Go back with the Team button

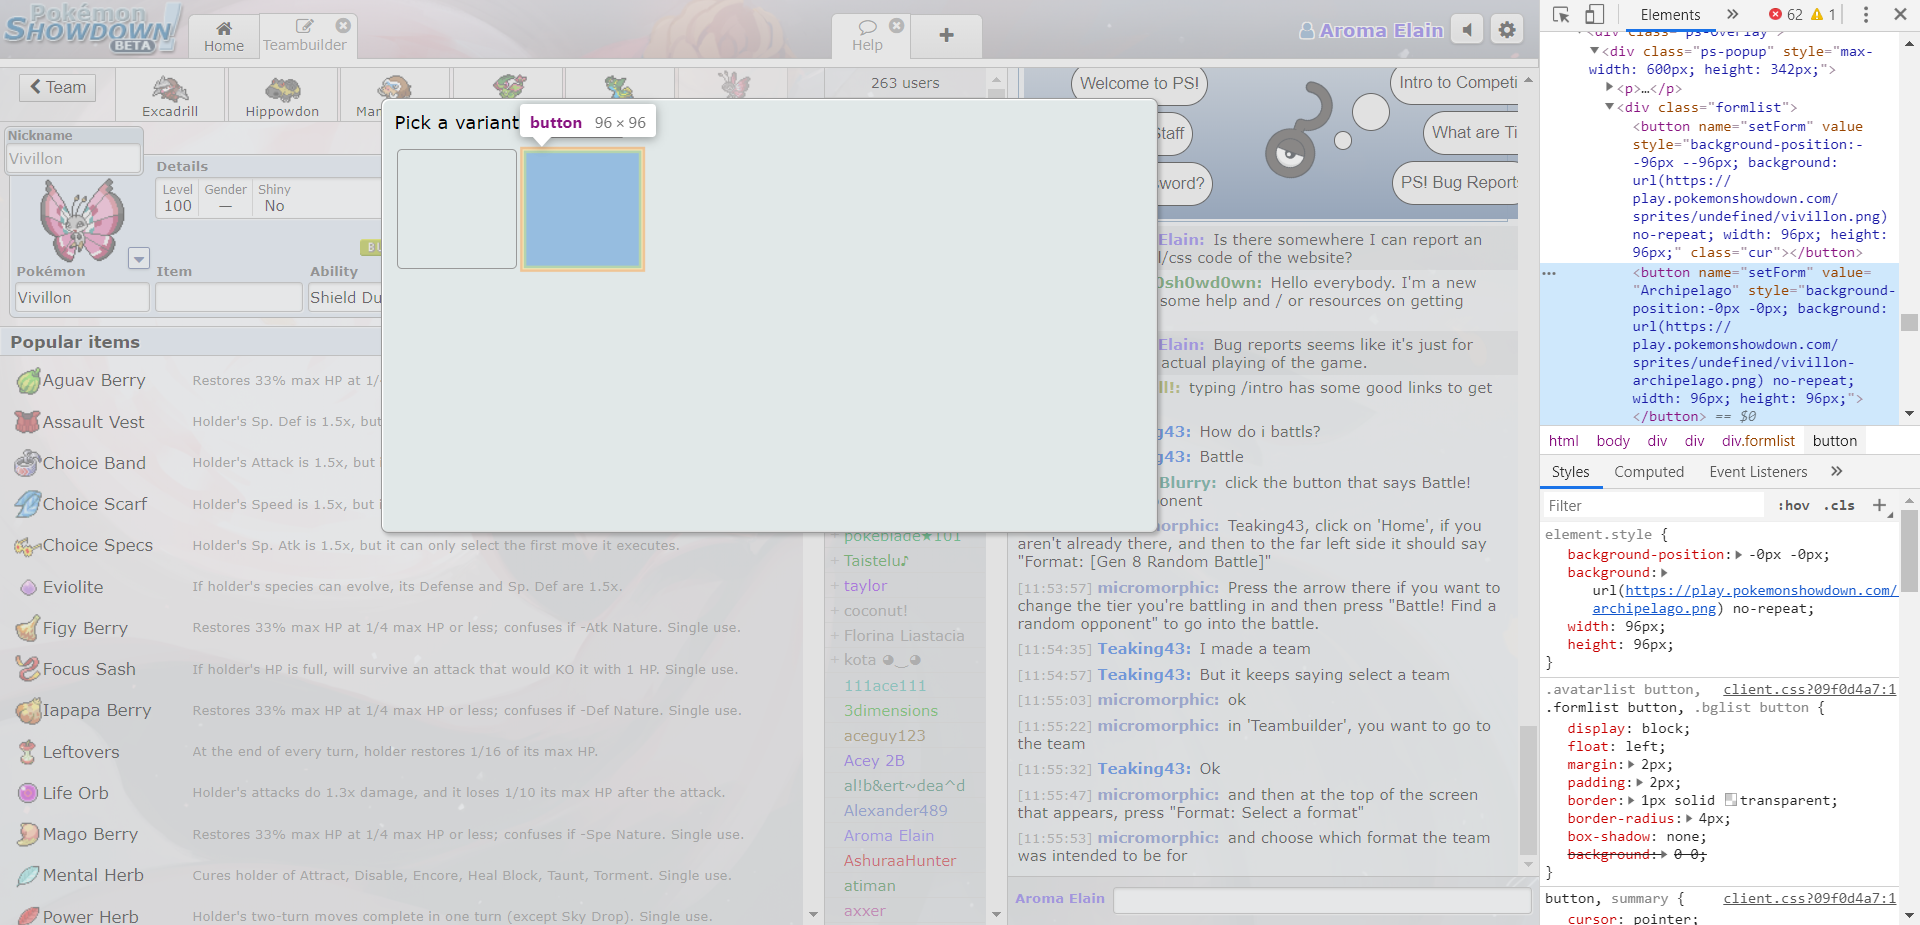point(58,87)
